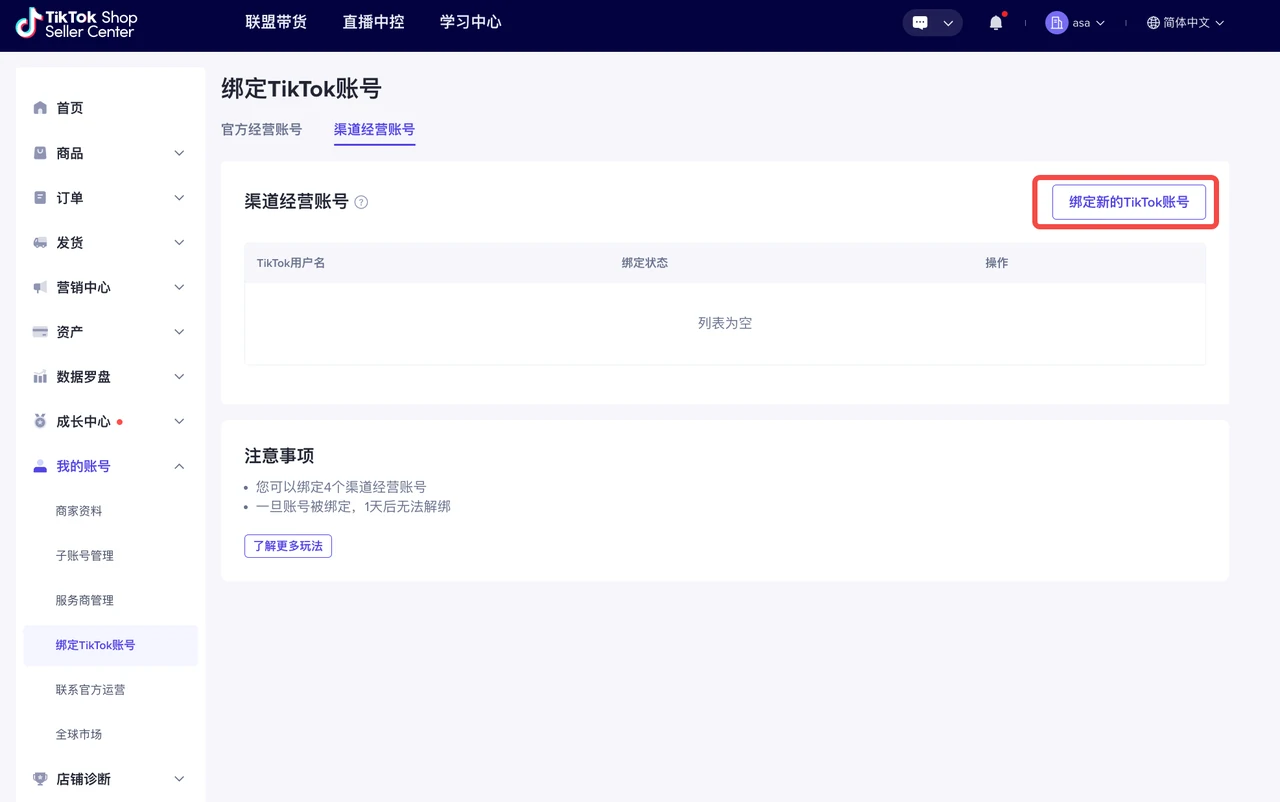Image resolution: width=1280 pixels, height=802 pixels.
Task: Open 学习中心 in the top navigation
Action: (470, 22)
